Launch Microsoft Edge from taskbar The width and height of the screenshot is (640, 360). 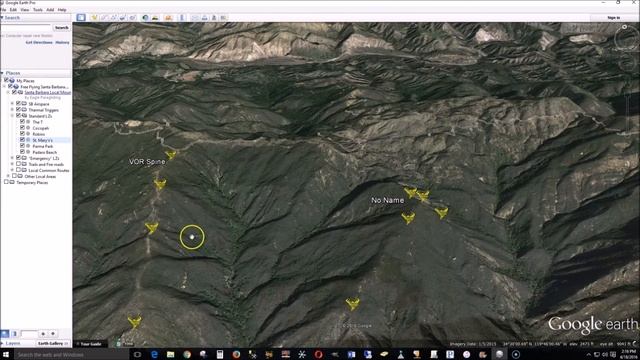pos(154,354)
